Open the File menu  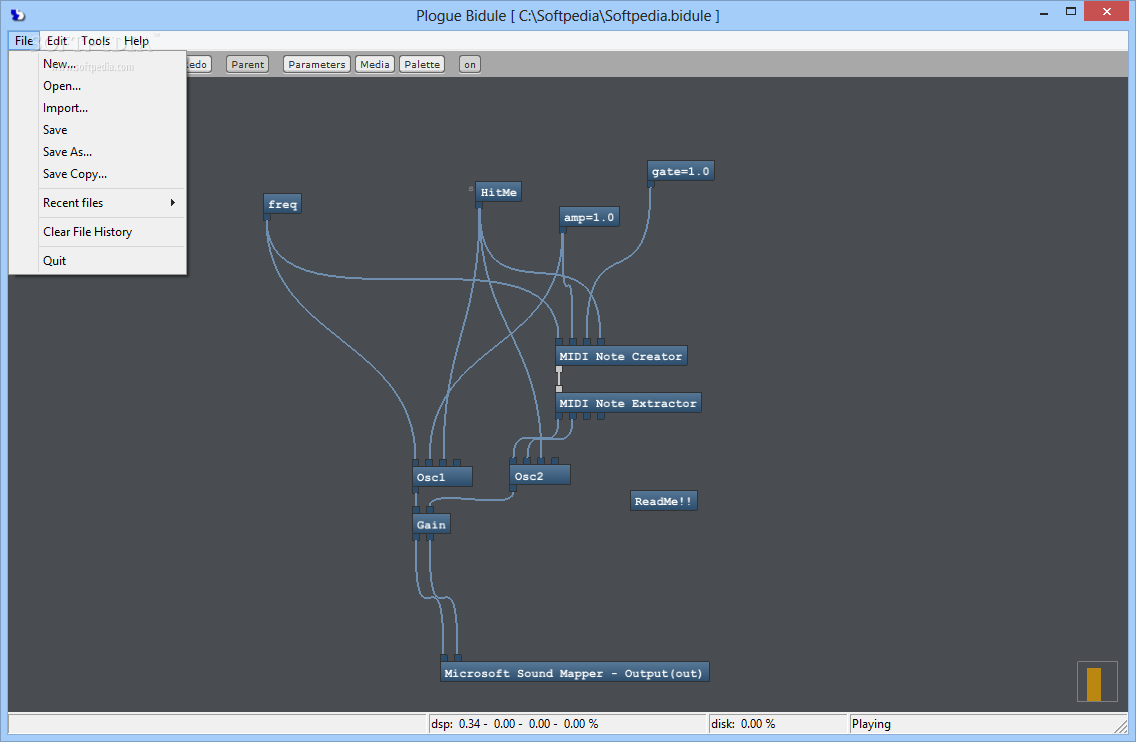coord(24,41)
